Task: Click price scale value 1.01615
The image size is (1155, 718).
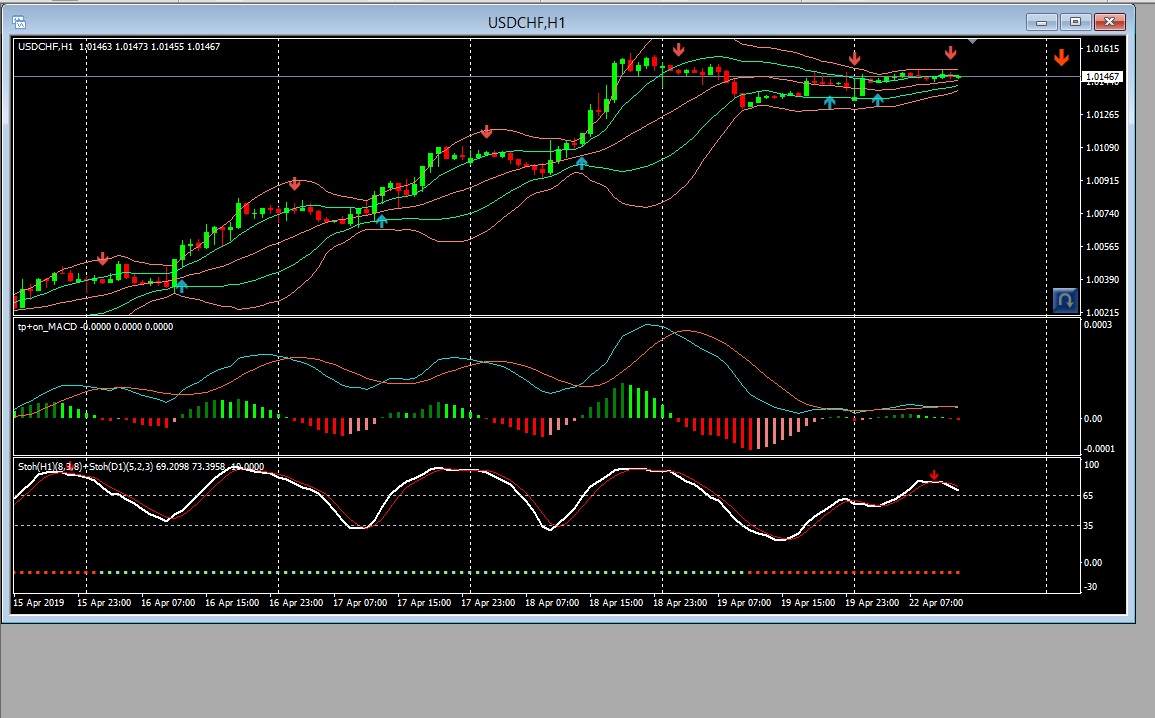Action: coord(1102,49)
